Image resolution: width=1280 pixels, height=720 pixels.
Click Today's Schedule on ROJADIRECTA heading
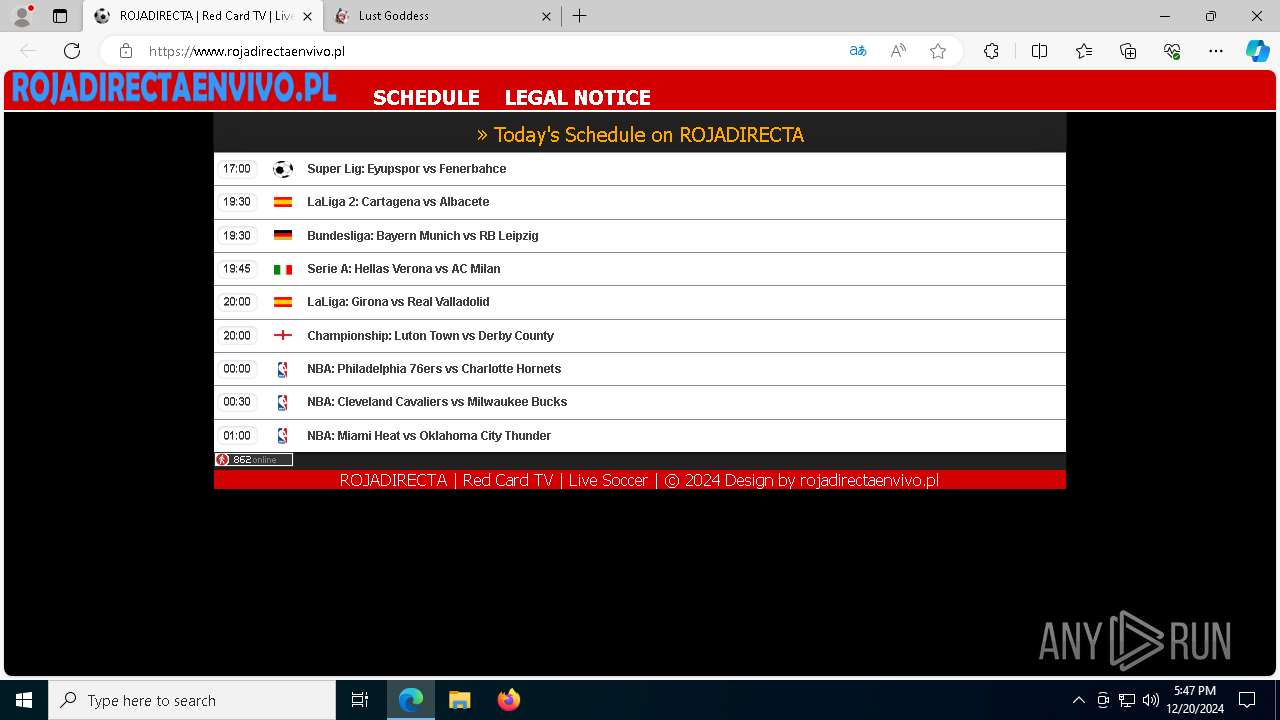640,135
